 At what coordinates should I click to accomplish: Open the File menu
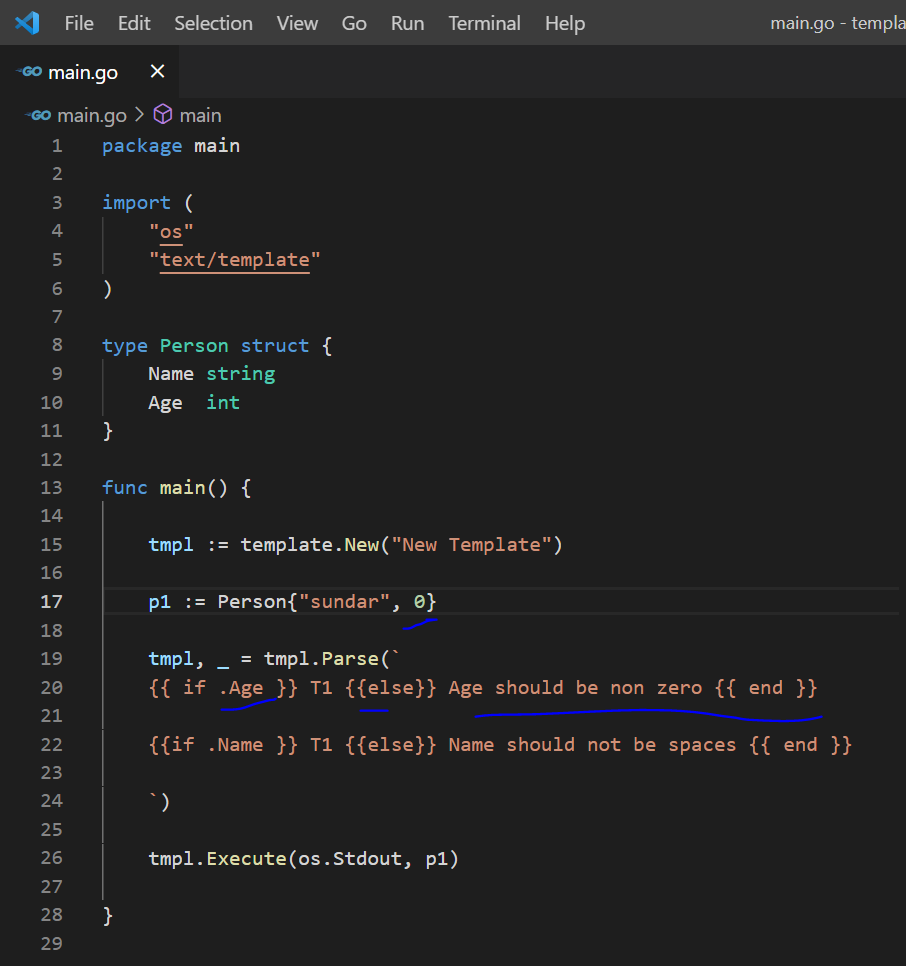tap(79, 23)
